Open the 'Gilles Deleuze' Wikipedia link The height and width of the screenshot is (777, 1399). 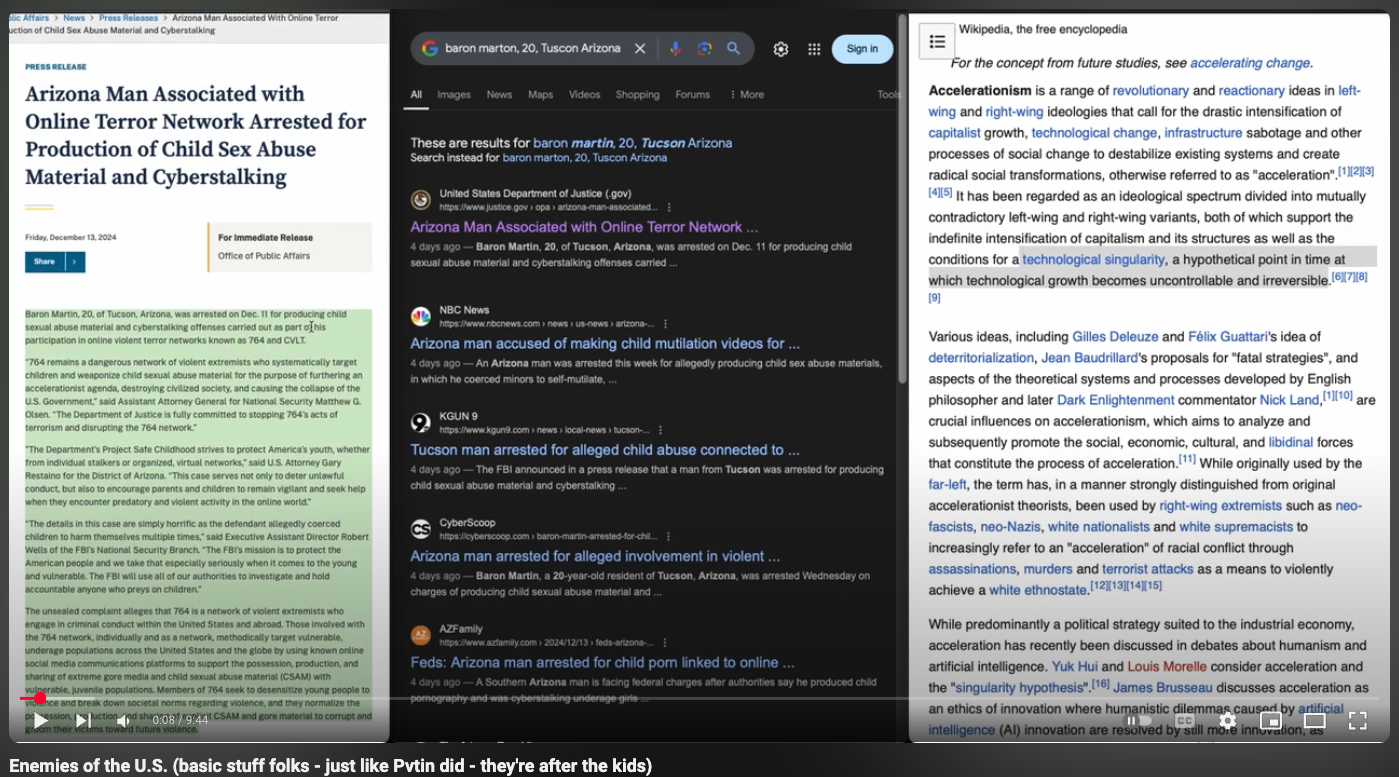coord(1115,337)
